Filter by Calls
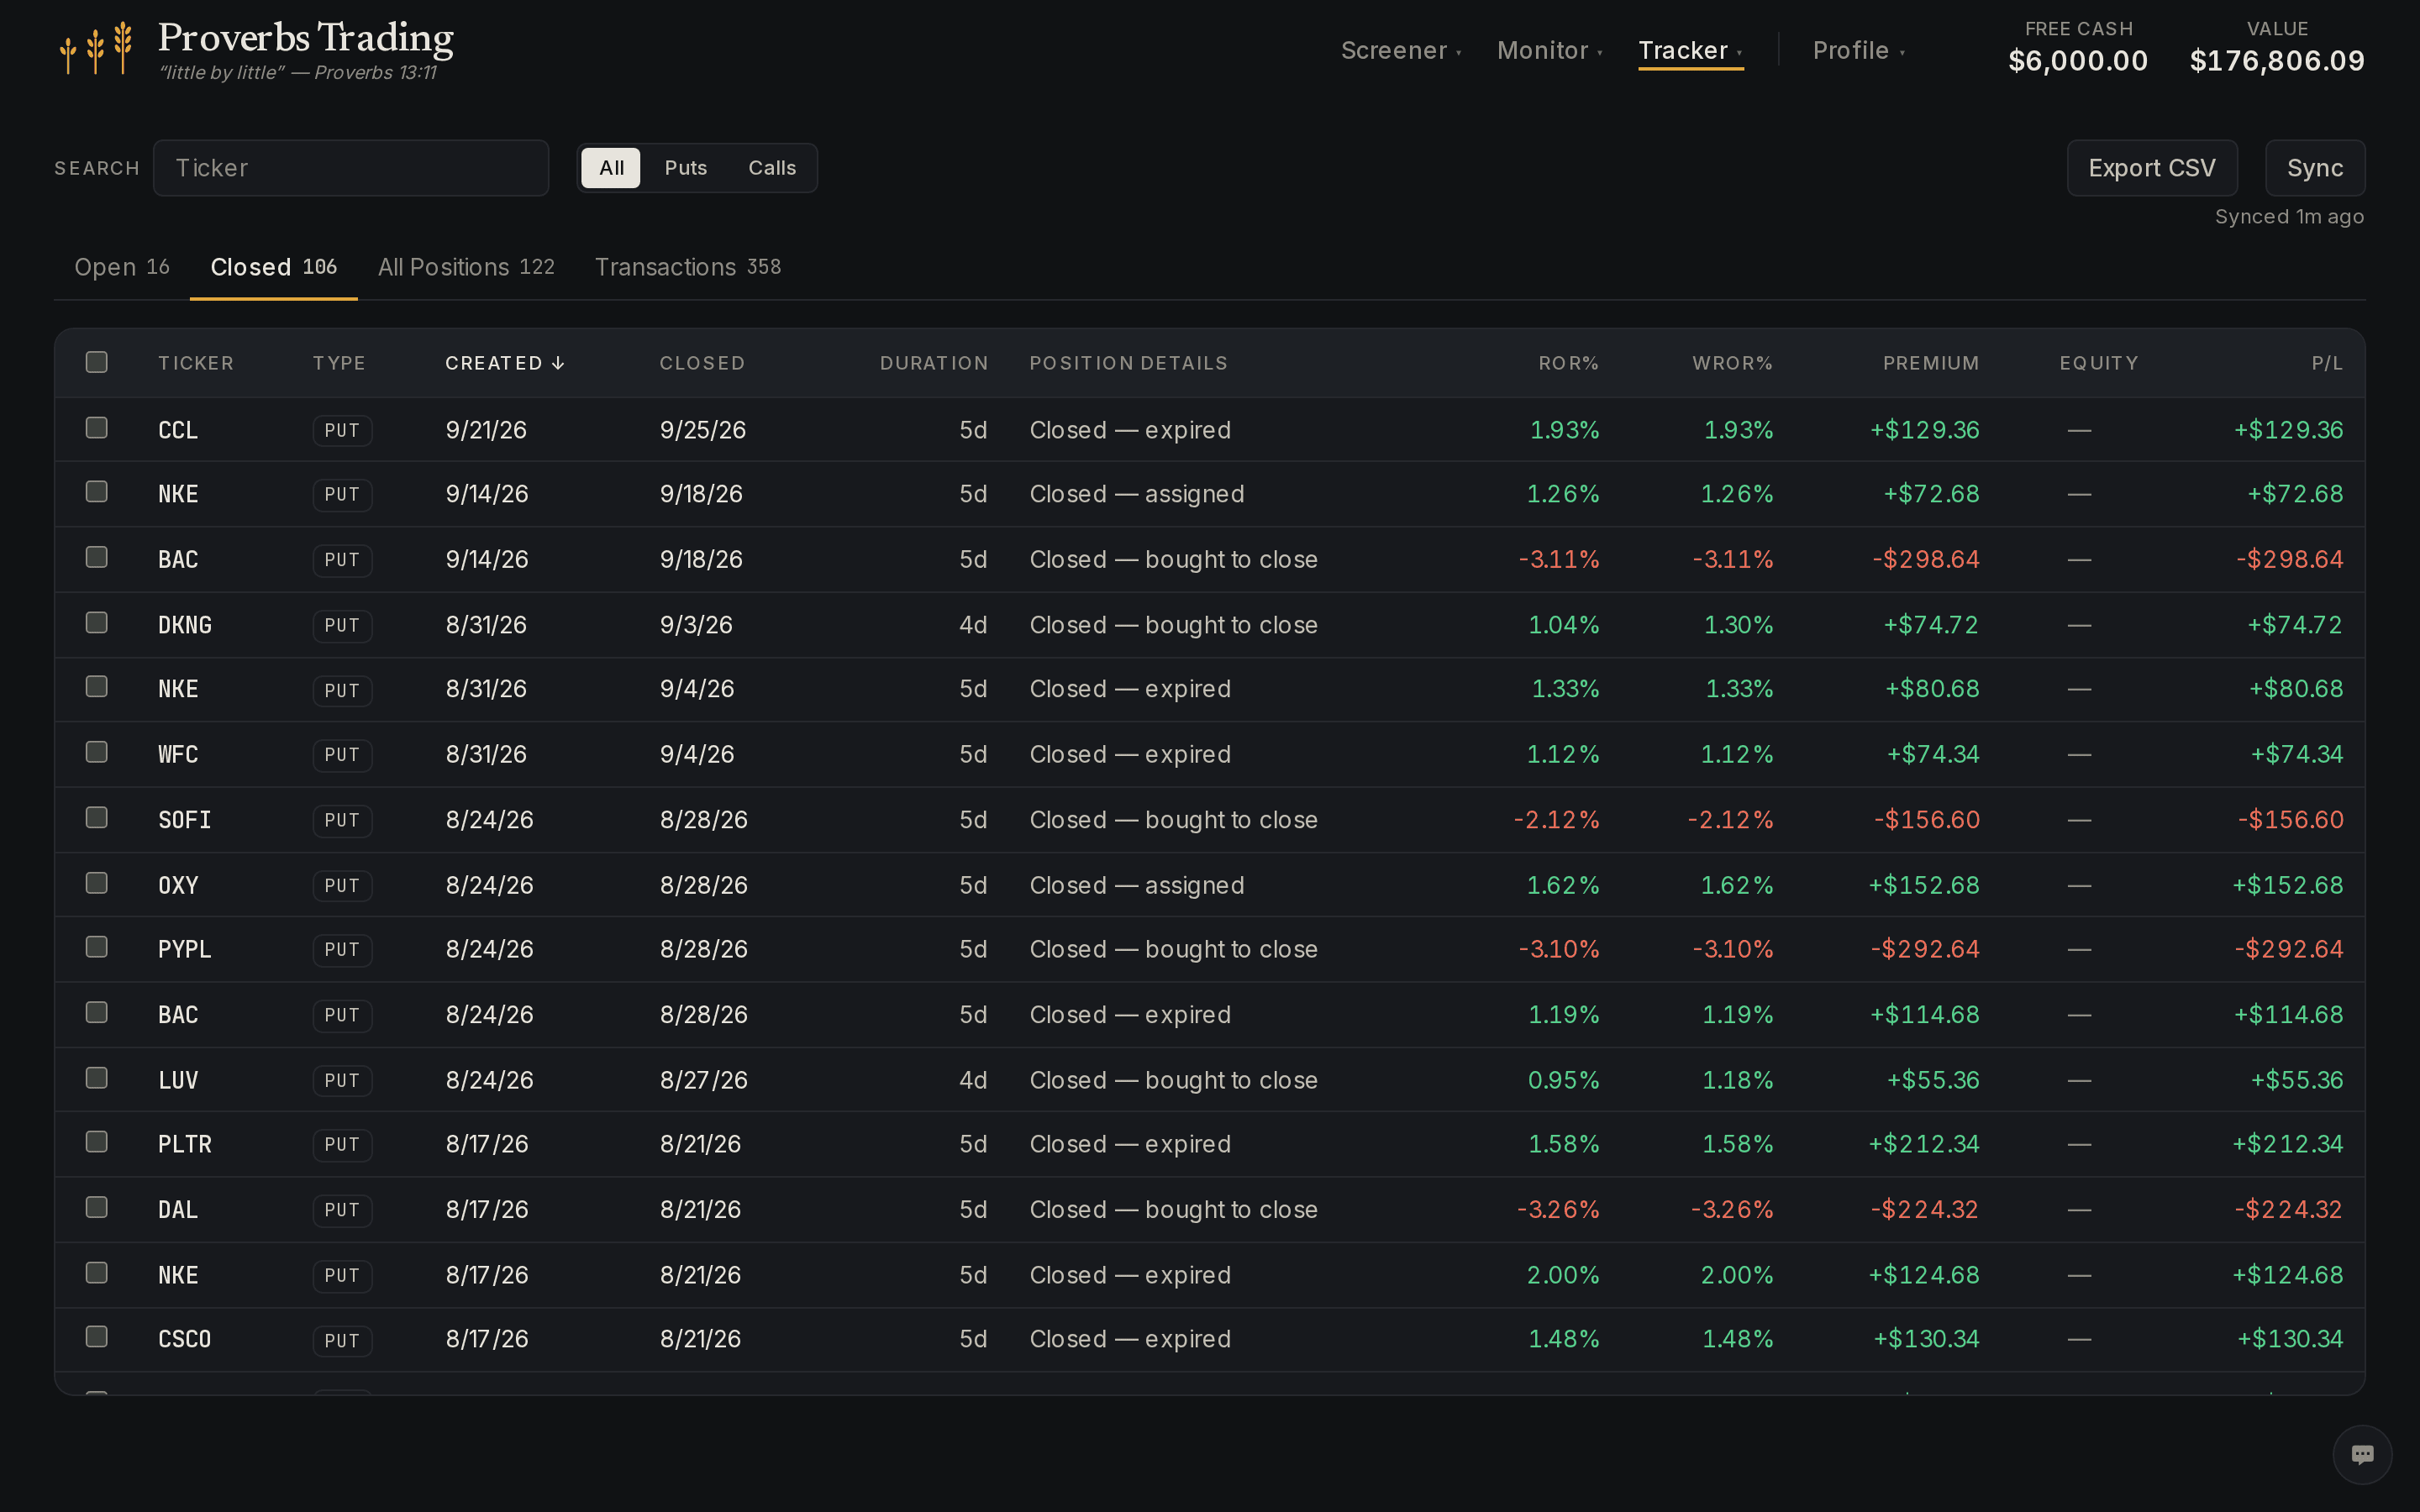The height and width of the screenshot is (1512, 2420). (772, 168)
